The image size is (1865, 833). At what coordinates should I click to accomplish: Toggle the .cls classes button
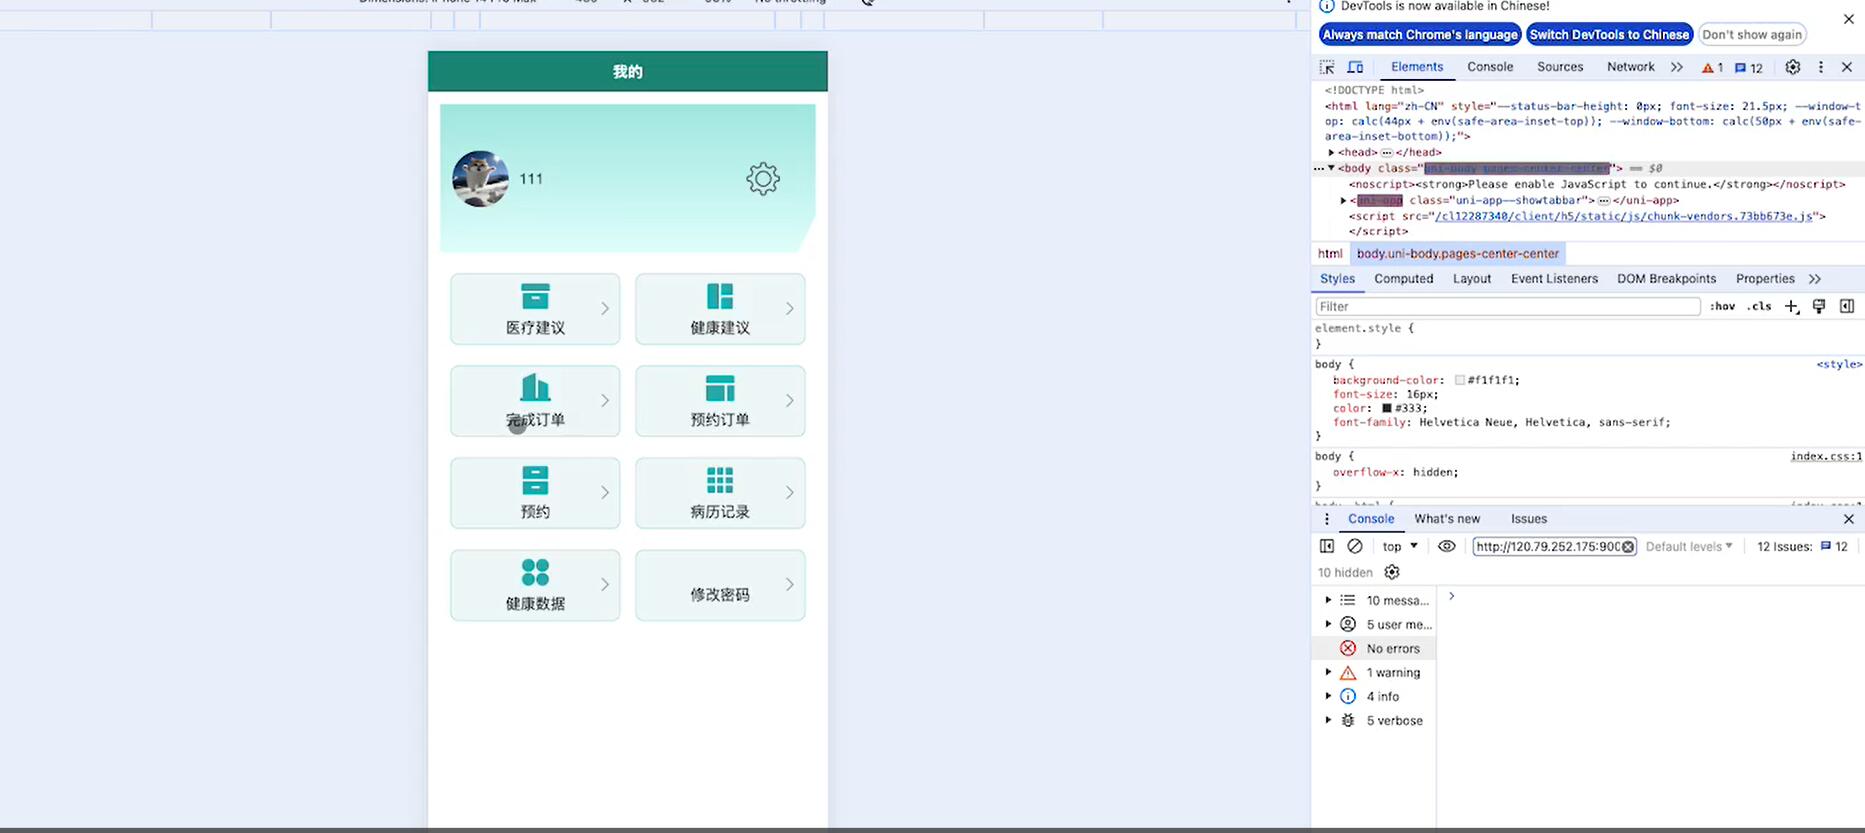pyautogui.click(x=1759, y=307)
